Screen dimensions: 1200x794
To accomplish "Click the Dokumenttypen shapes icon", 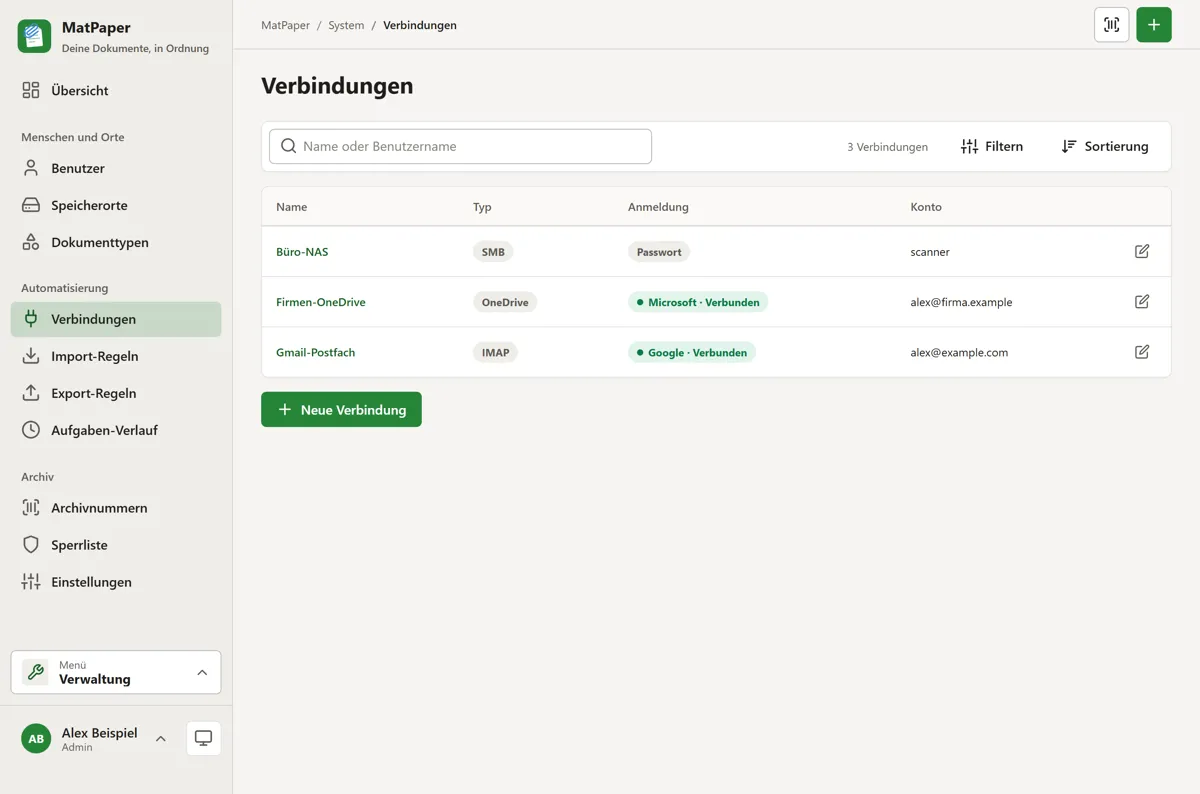I will (x=31, y=242).
